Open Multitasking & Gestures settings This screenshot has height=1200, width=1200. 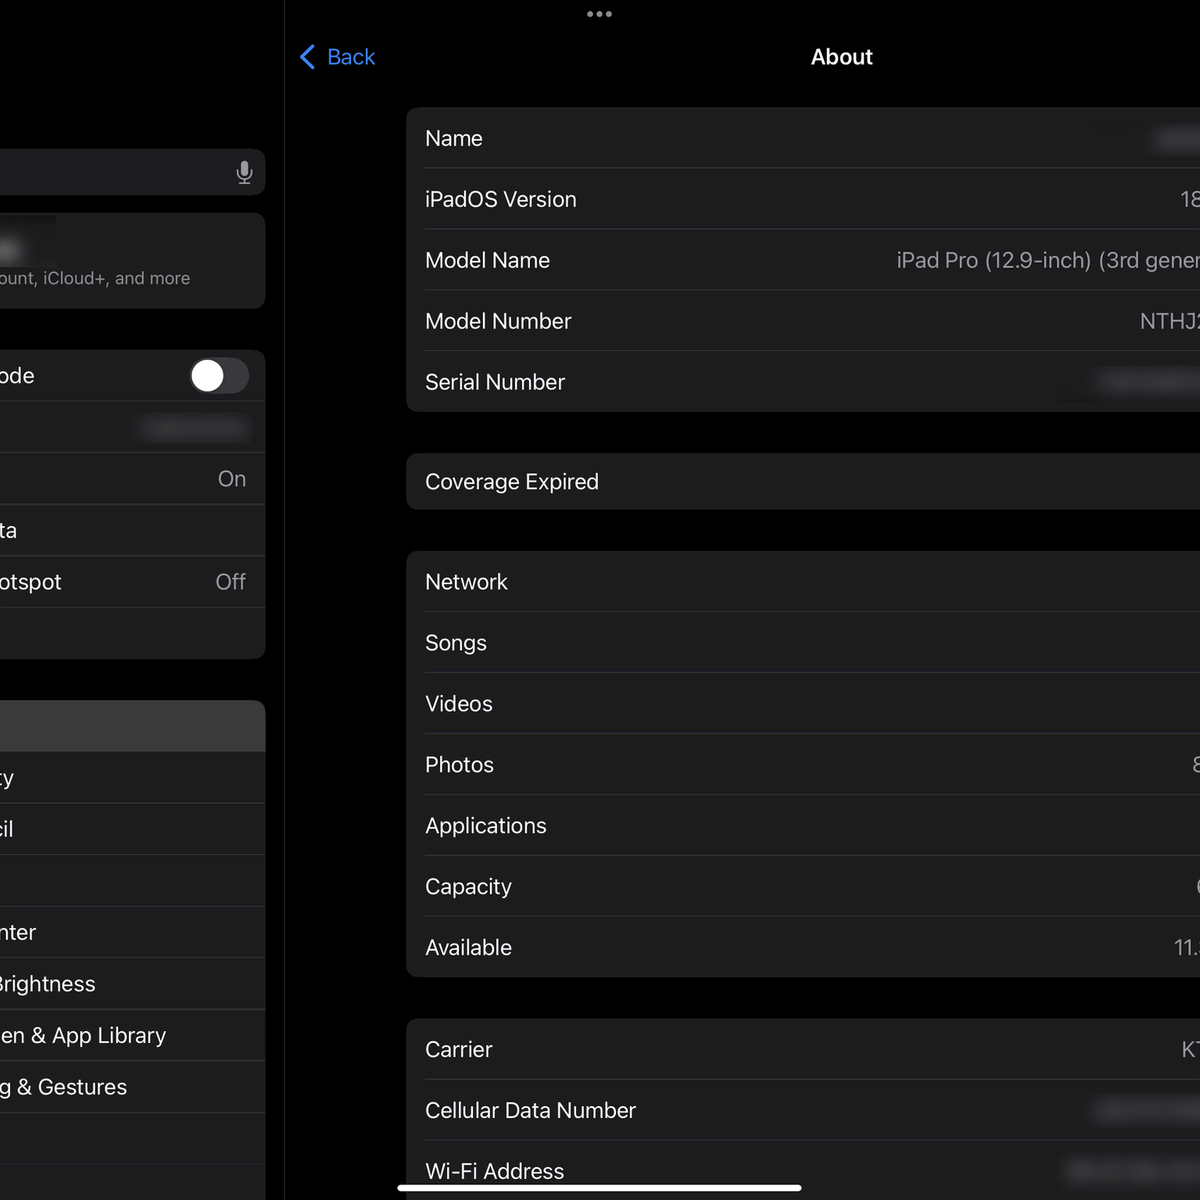[x=132, y=1087]
